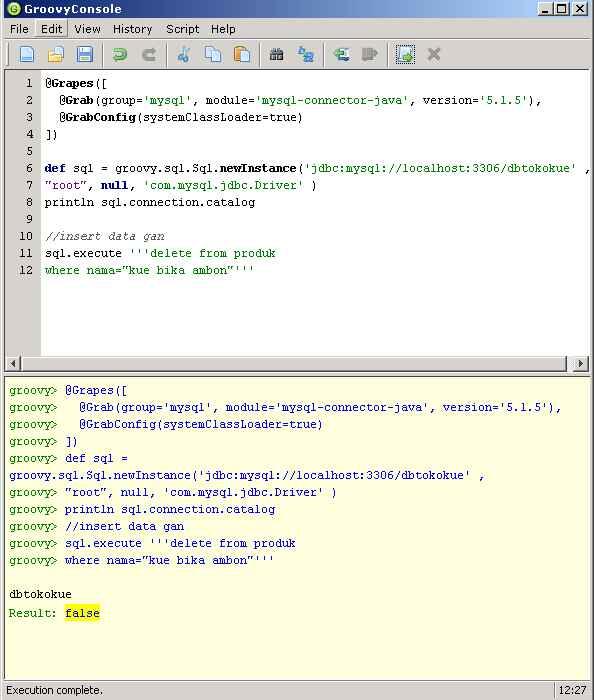Click the horizontal scrollbar right arrow
The image size is (594, 700).
coord(580,363)
